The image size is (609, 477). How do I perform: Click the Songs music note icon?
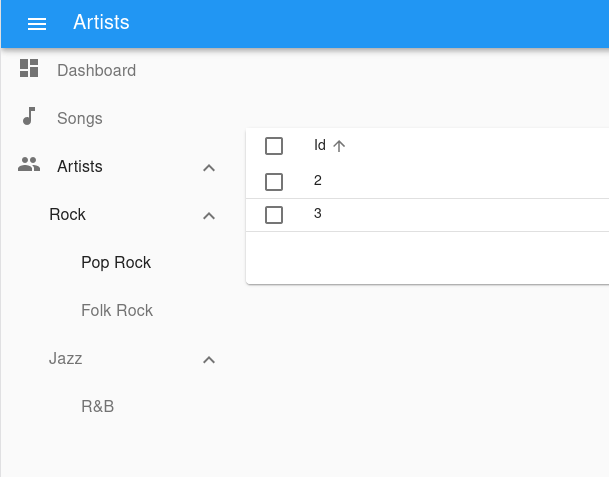point(29,117)
